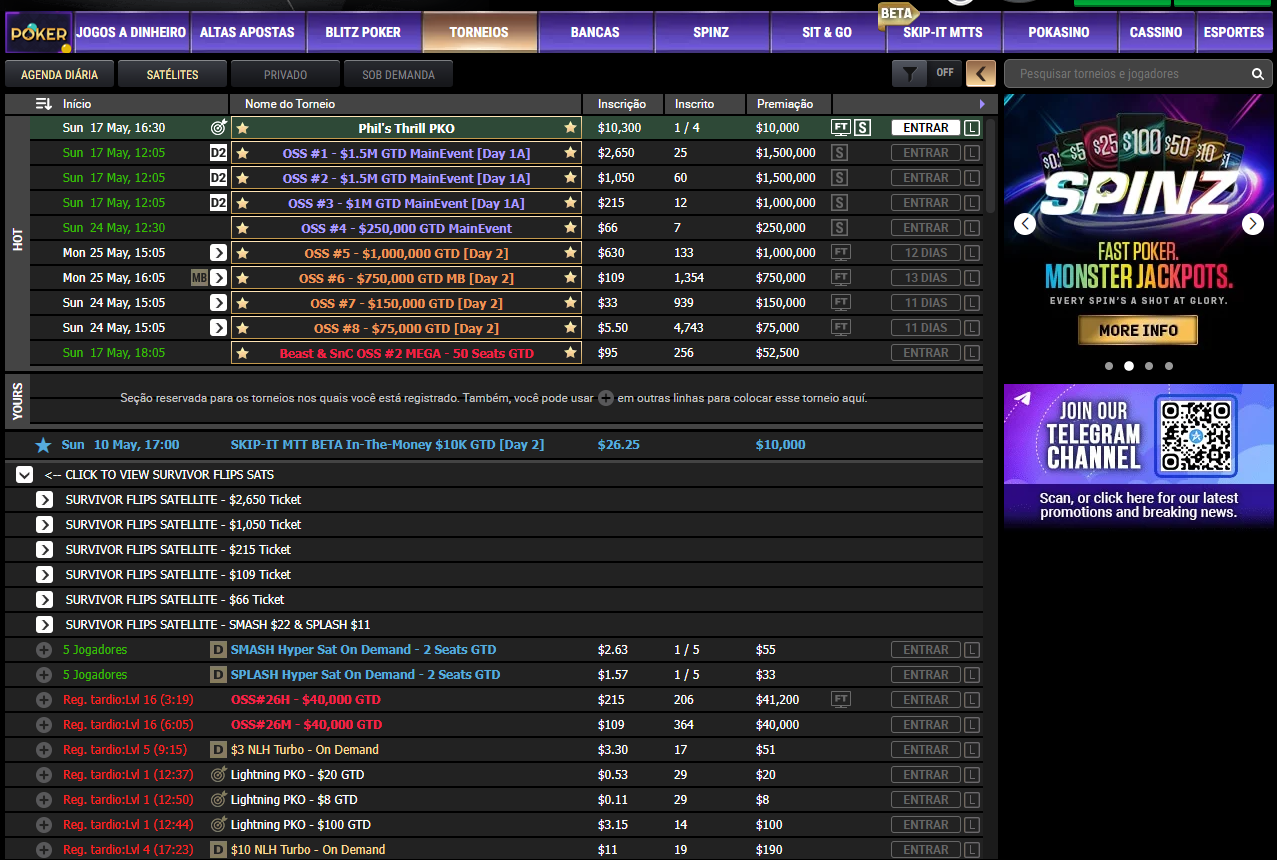Go to the Cassino tab
The image size is (1277, 860).
click(x=1156, y=32)
